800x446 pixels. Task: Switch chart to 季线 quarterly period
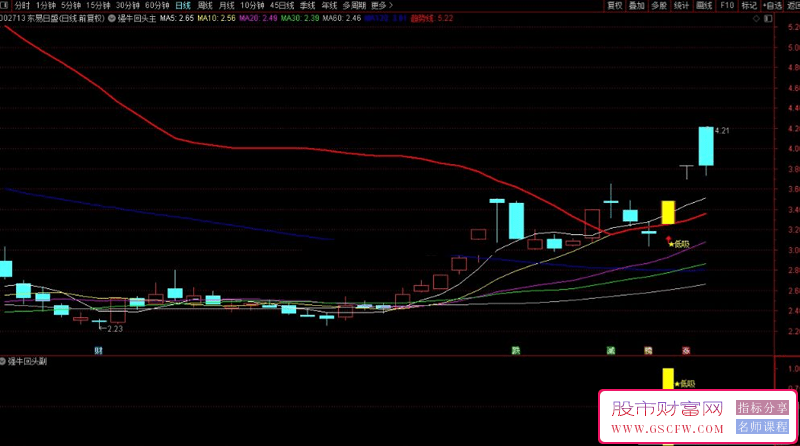(307, 5)
